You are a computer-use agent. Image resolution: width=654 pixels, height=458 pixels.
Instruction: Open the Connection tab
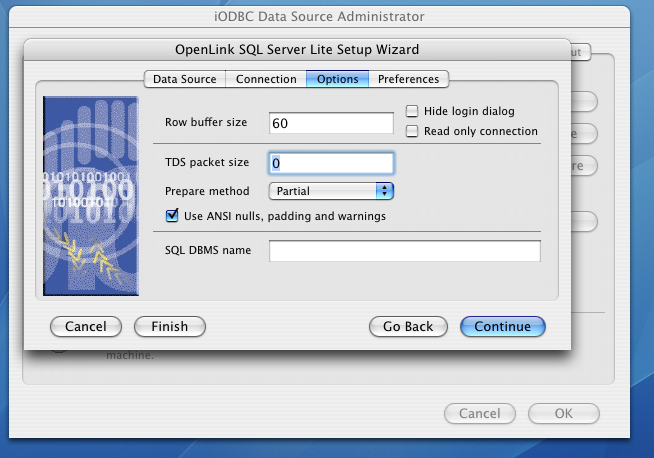(x=266, y=79)
